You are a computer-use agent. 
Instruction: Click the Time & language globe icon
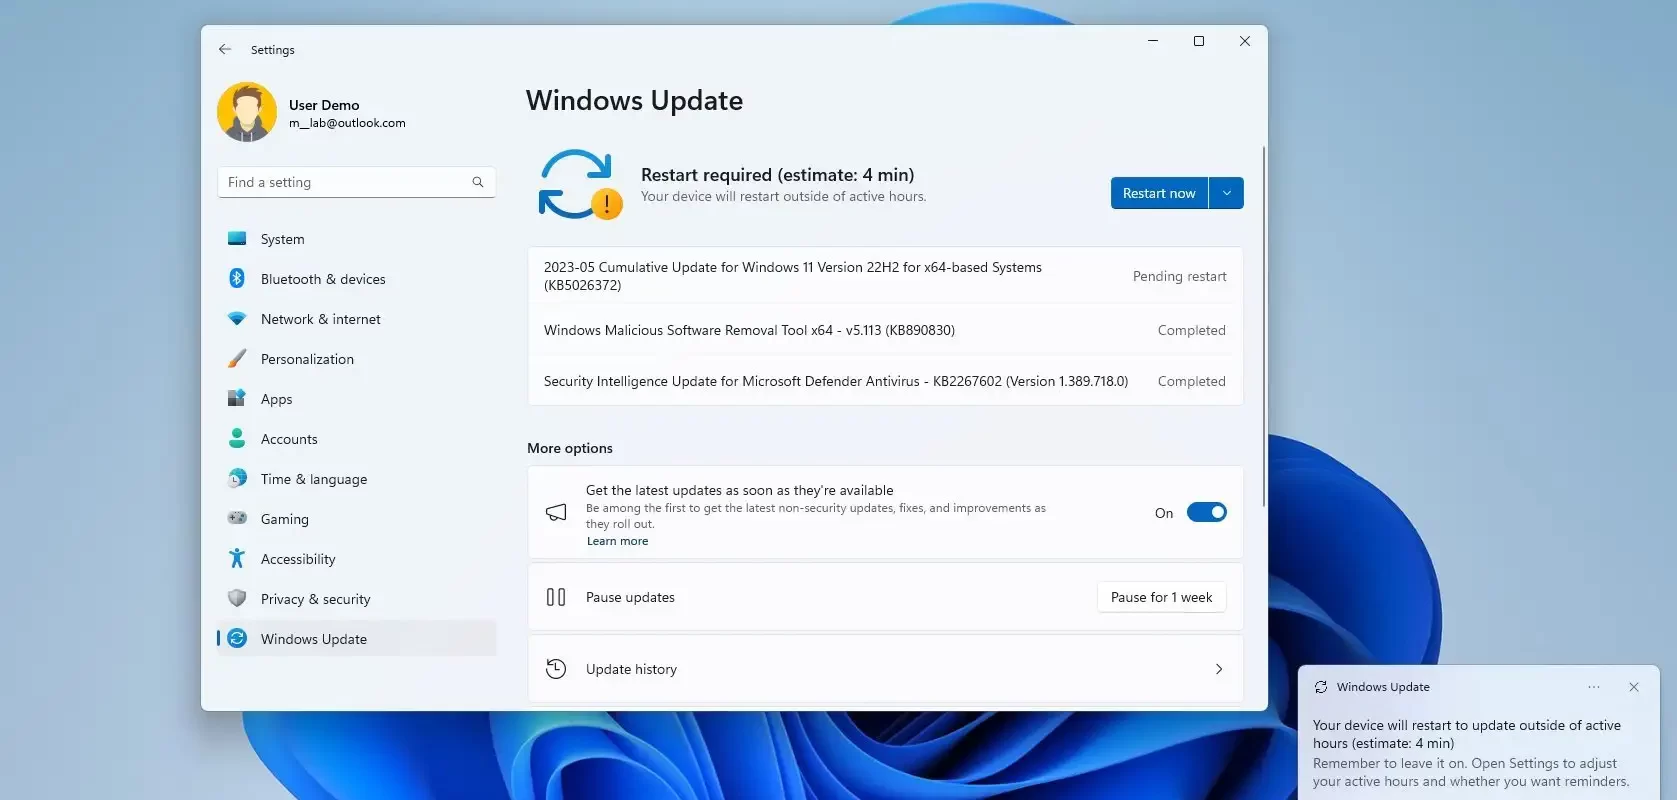tap(237, 479)
